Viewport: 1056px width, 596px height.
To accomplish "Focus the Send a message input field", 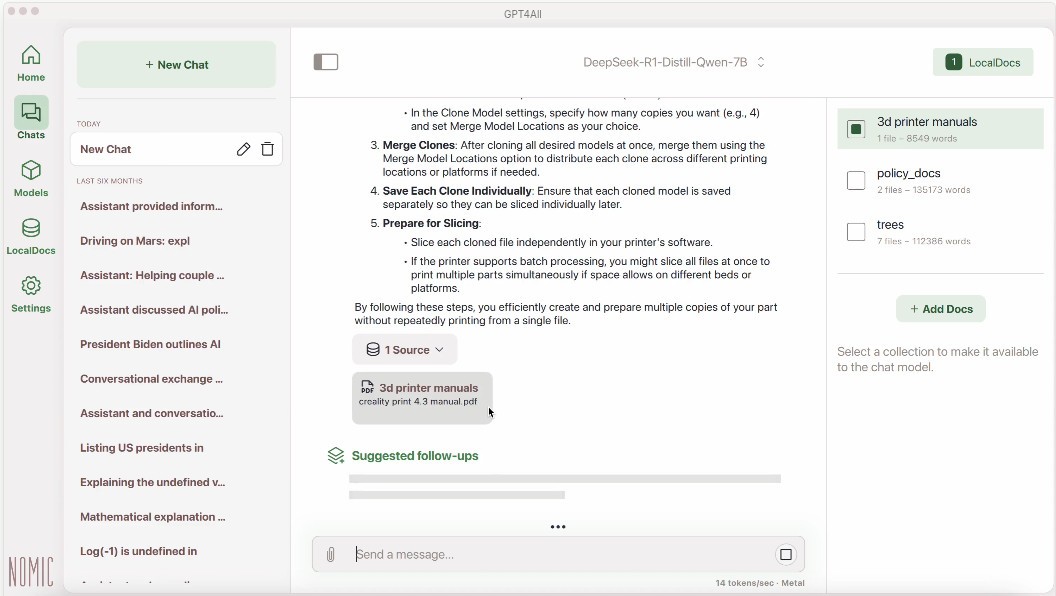I will click(559, 554).
